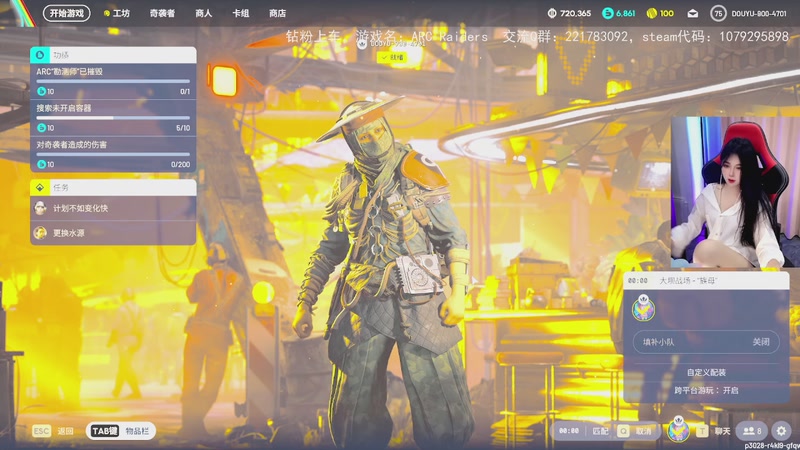Open the mail inbox envelope icon
Screen dimensions: 800x450
click(x=692, y=14)
